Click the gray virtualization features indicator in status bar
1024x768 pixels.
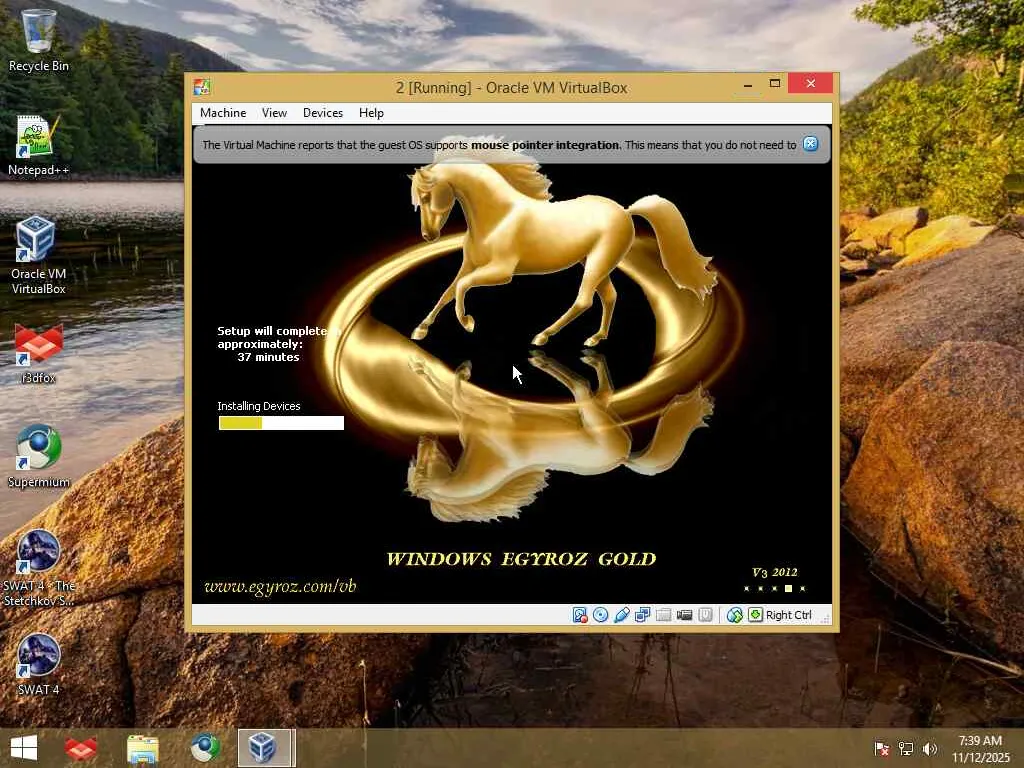(705, 615)
